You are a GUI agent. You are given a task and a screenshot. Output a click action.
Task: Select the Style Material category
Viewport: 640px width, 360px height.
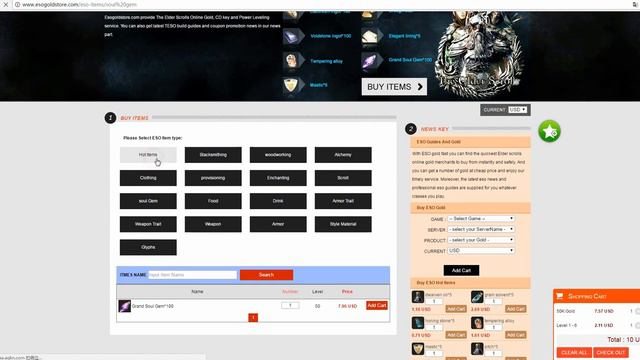pyautogui.click(x=343, y=224)
